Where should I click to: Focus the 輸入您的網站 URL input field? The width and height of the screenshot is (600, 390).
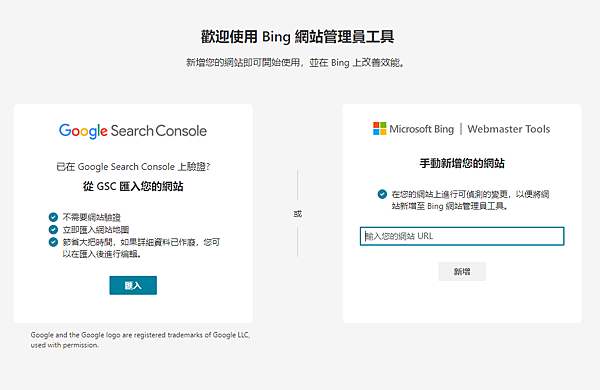pyautogui.click(x=462, y=236)
